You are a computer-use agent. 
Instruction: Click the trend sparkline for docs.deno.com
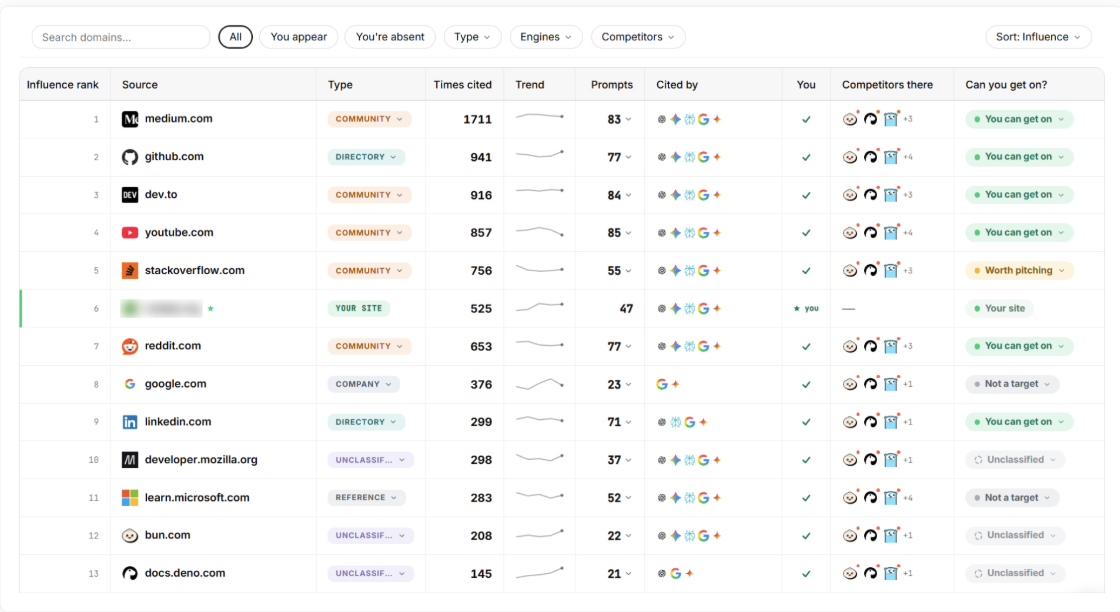click(x=540, y=573)
